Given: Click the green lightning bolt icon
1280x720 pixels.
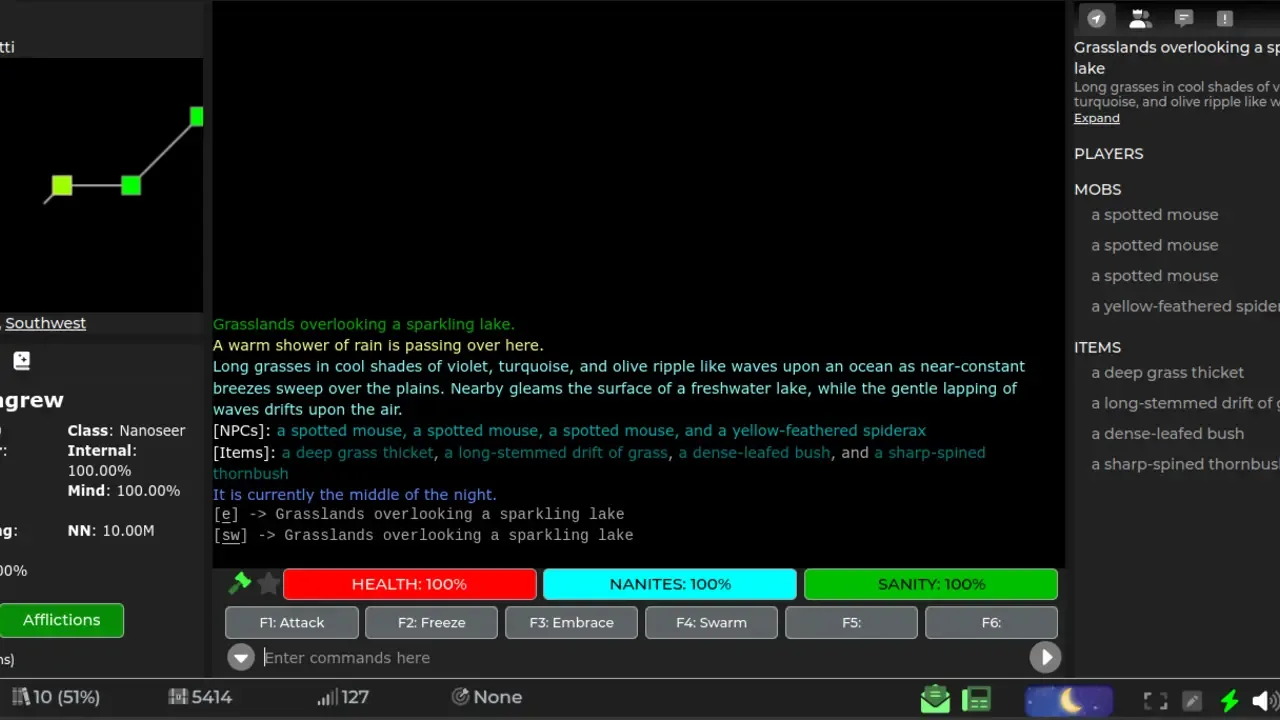Looking at the screenshot, I should click(1229, 700).
